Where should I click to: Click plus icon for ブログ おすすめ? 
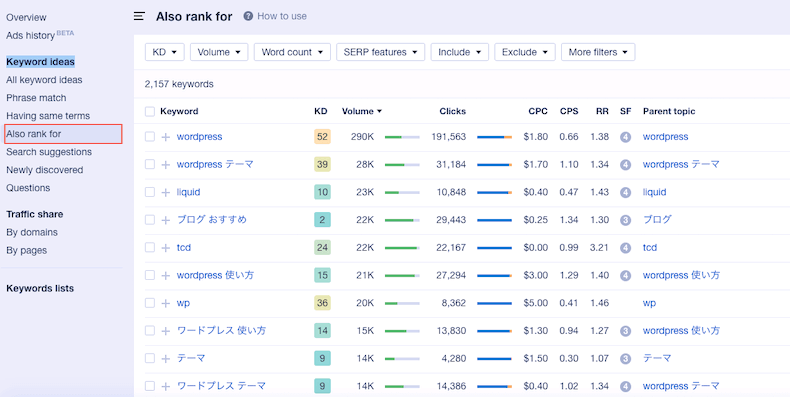point(165,220)
